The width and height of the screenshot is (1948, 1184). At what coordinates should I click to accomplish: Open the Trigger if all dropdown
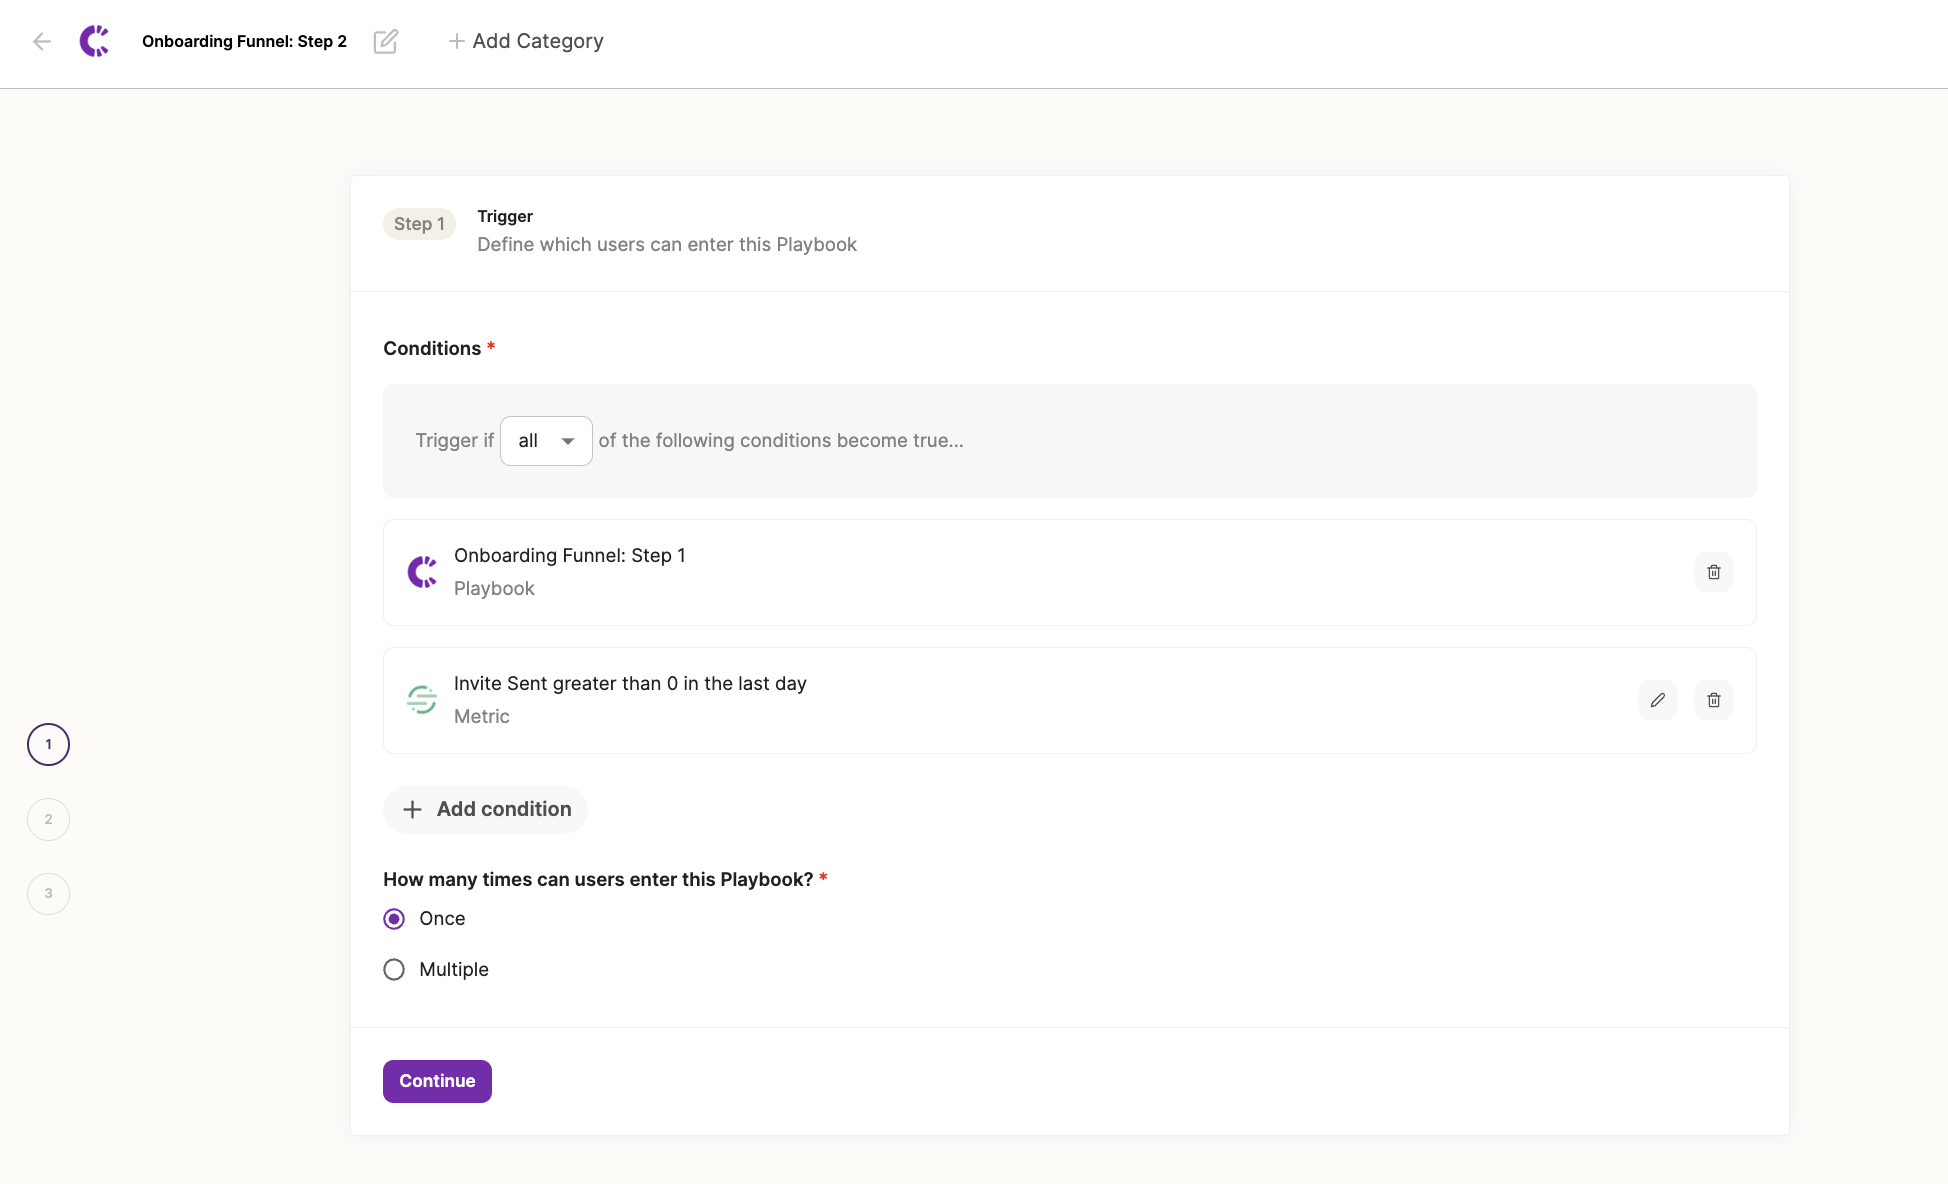[x=545, y=441]
